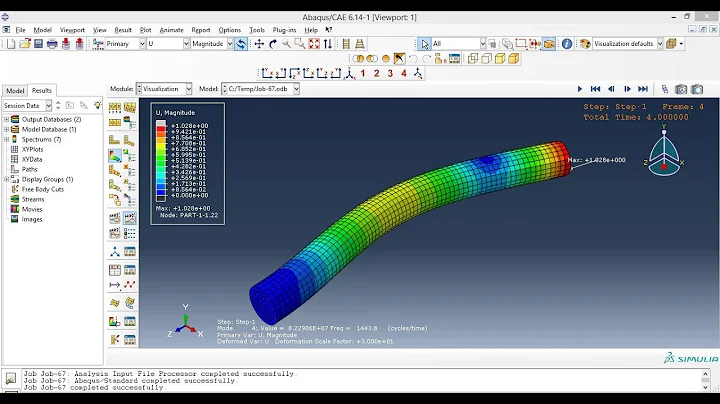Screen dimensions: 720x404
Task: Open the Animate menu
Action: pos(171,30)
